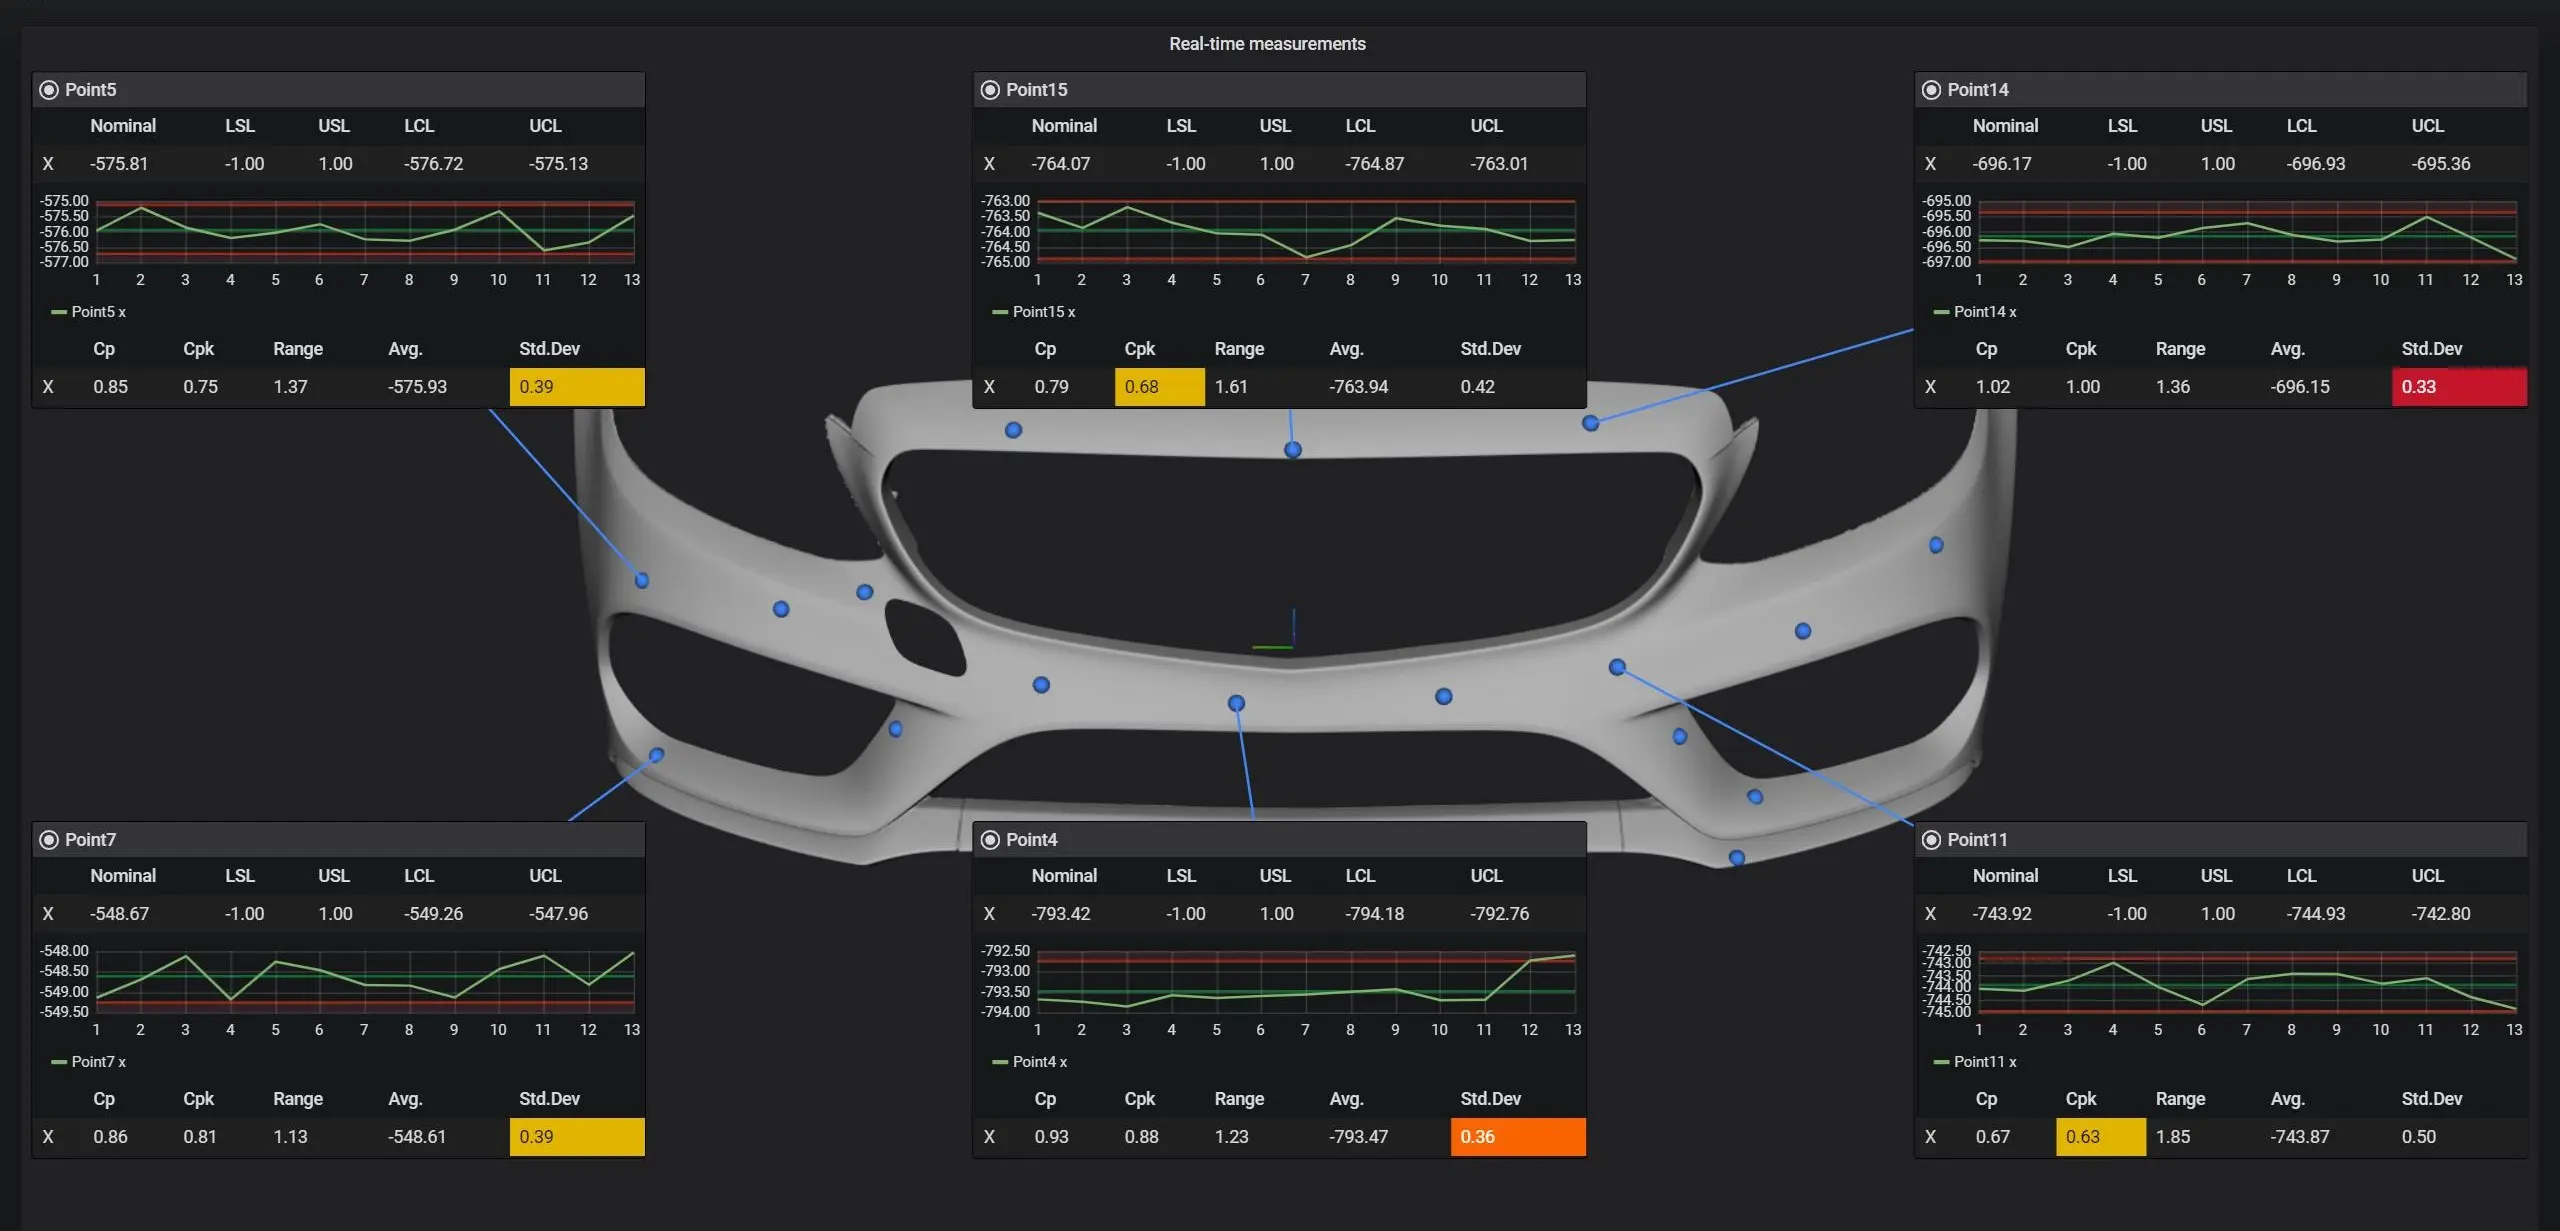Open the Real-time measurements panel title
The height and width of the screenshot is (1231, 2560).
pos(1267,44)
